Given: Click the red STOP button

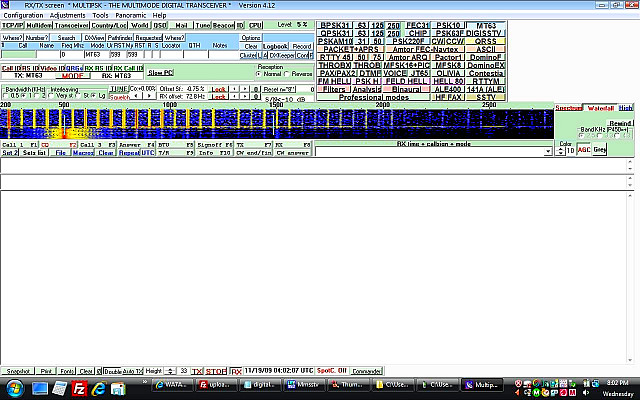Looking at the screenshot, I should pyautogui.click(x=216, y=371).
